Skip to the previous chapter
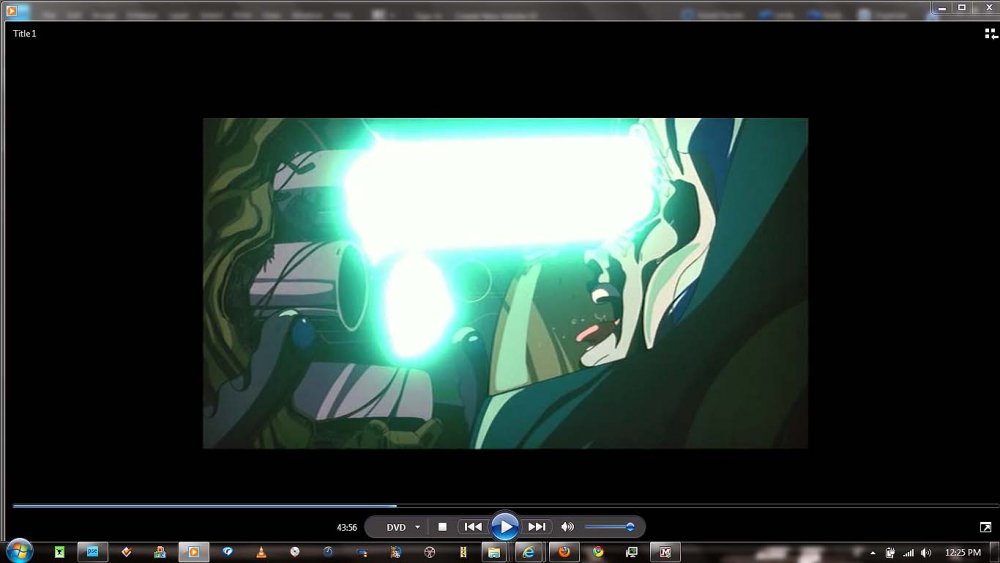The width and height of the screenshot is (1000, 563). 473,527
